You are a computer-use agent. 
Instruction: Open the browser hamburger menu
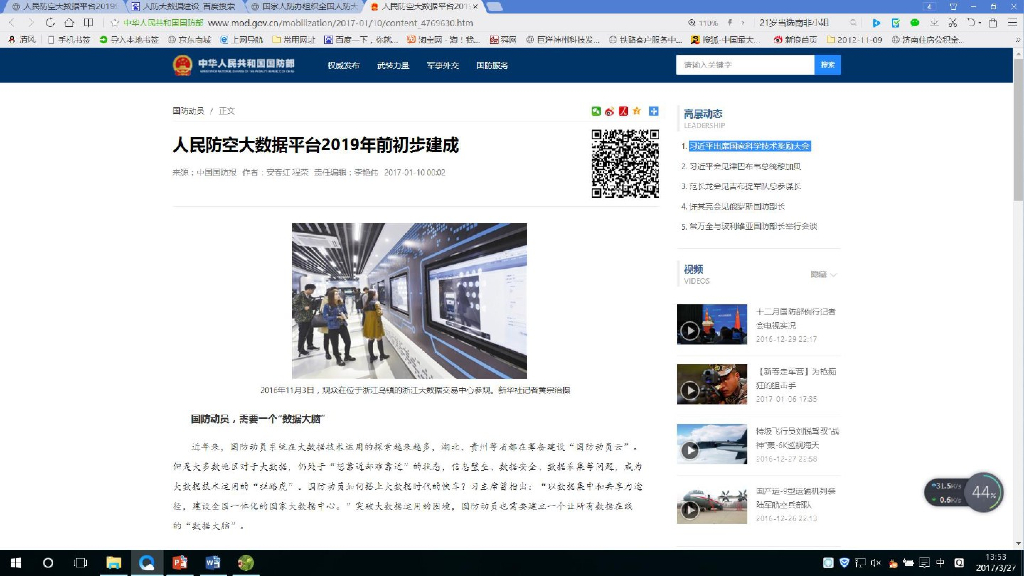click(1012, 22)
